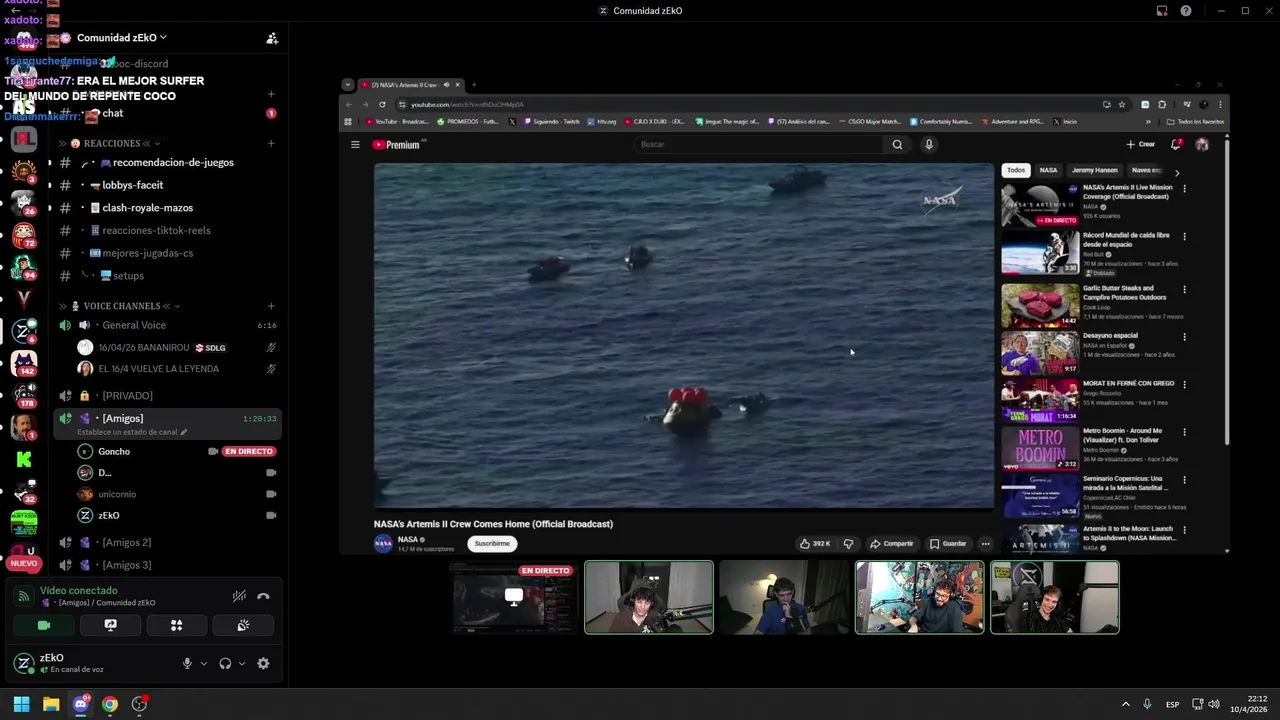Image resolution: width=1280 pixels, height=720 pixels.
Task: Click the NUEVO unread indicator in server list
Action: point(24,563)
